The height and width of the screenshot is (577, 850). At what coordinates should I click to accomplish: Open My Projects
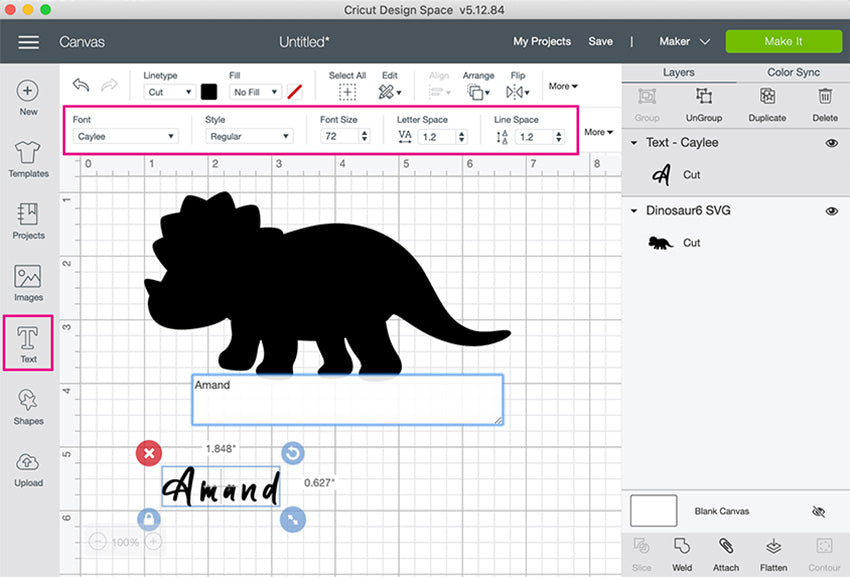click(x=542, y=42)
